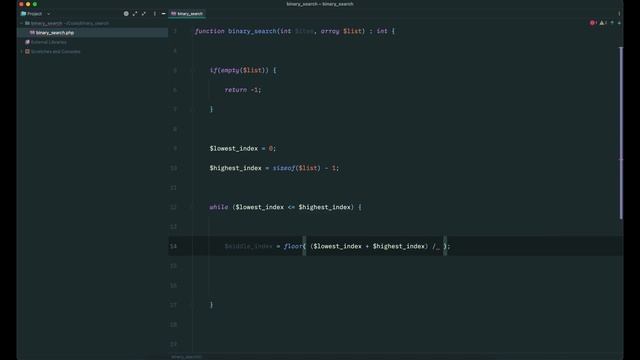Click the Expand All icon in Project panel
Image resolution: width=640 pixels, height=360 pixels.
tap(135, 13)
